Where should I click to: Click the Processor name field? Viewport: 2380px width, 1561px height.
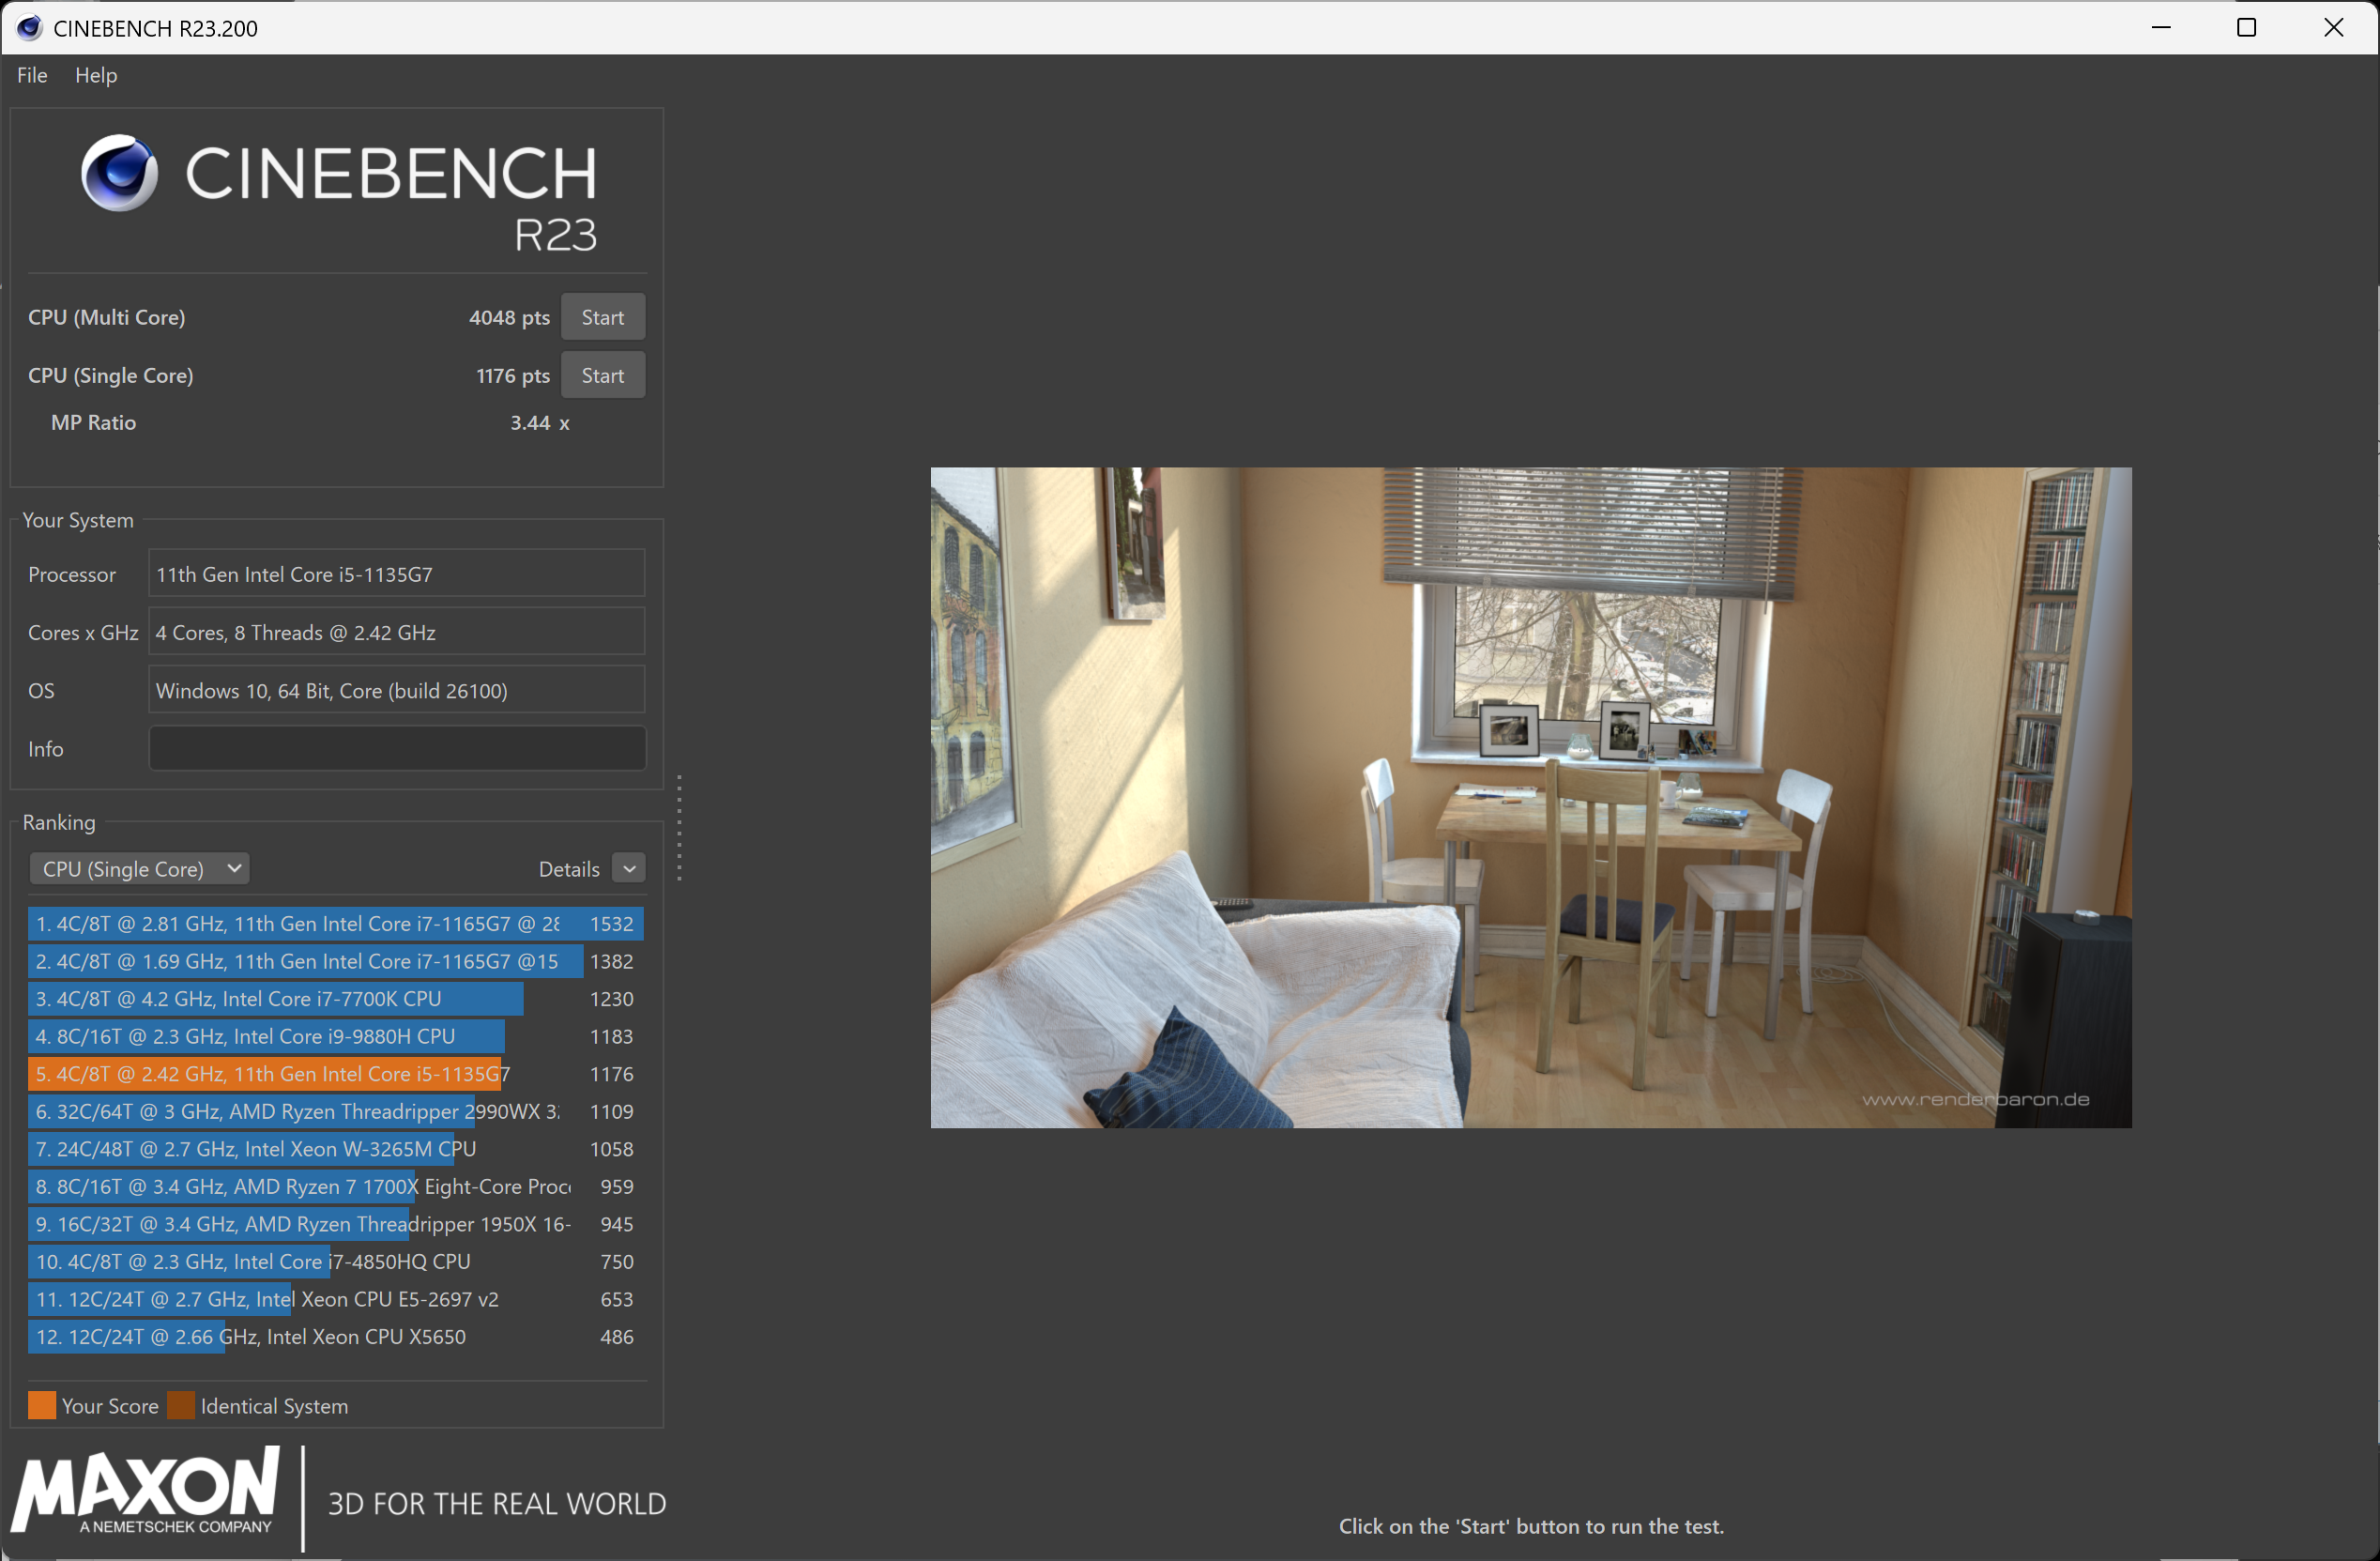click(397, 574)
